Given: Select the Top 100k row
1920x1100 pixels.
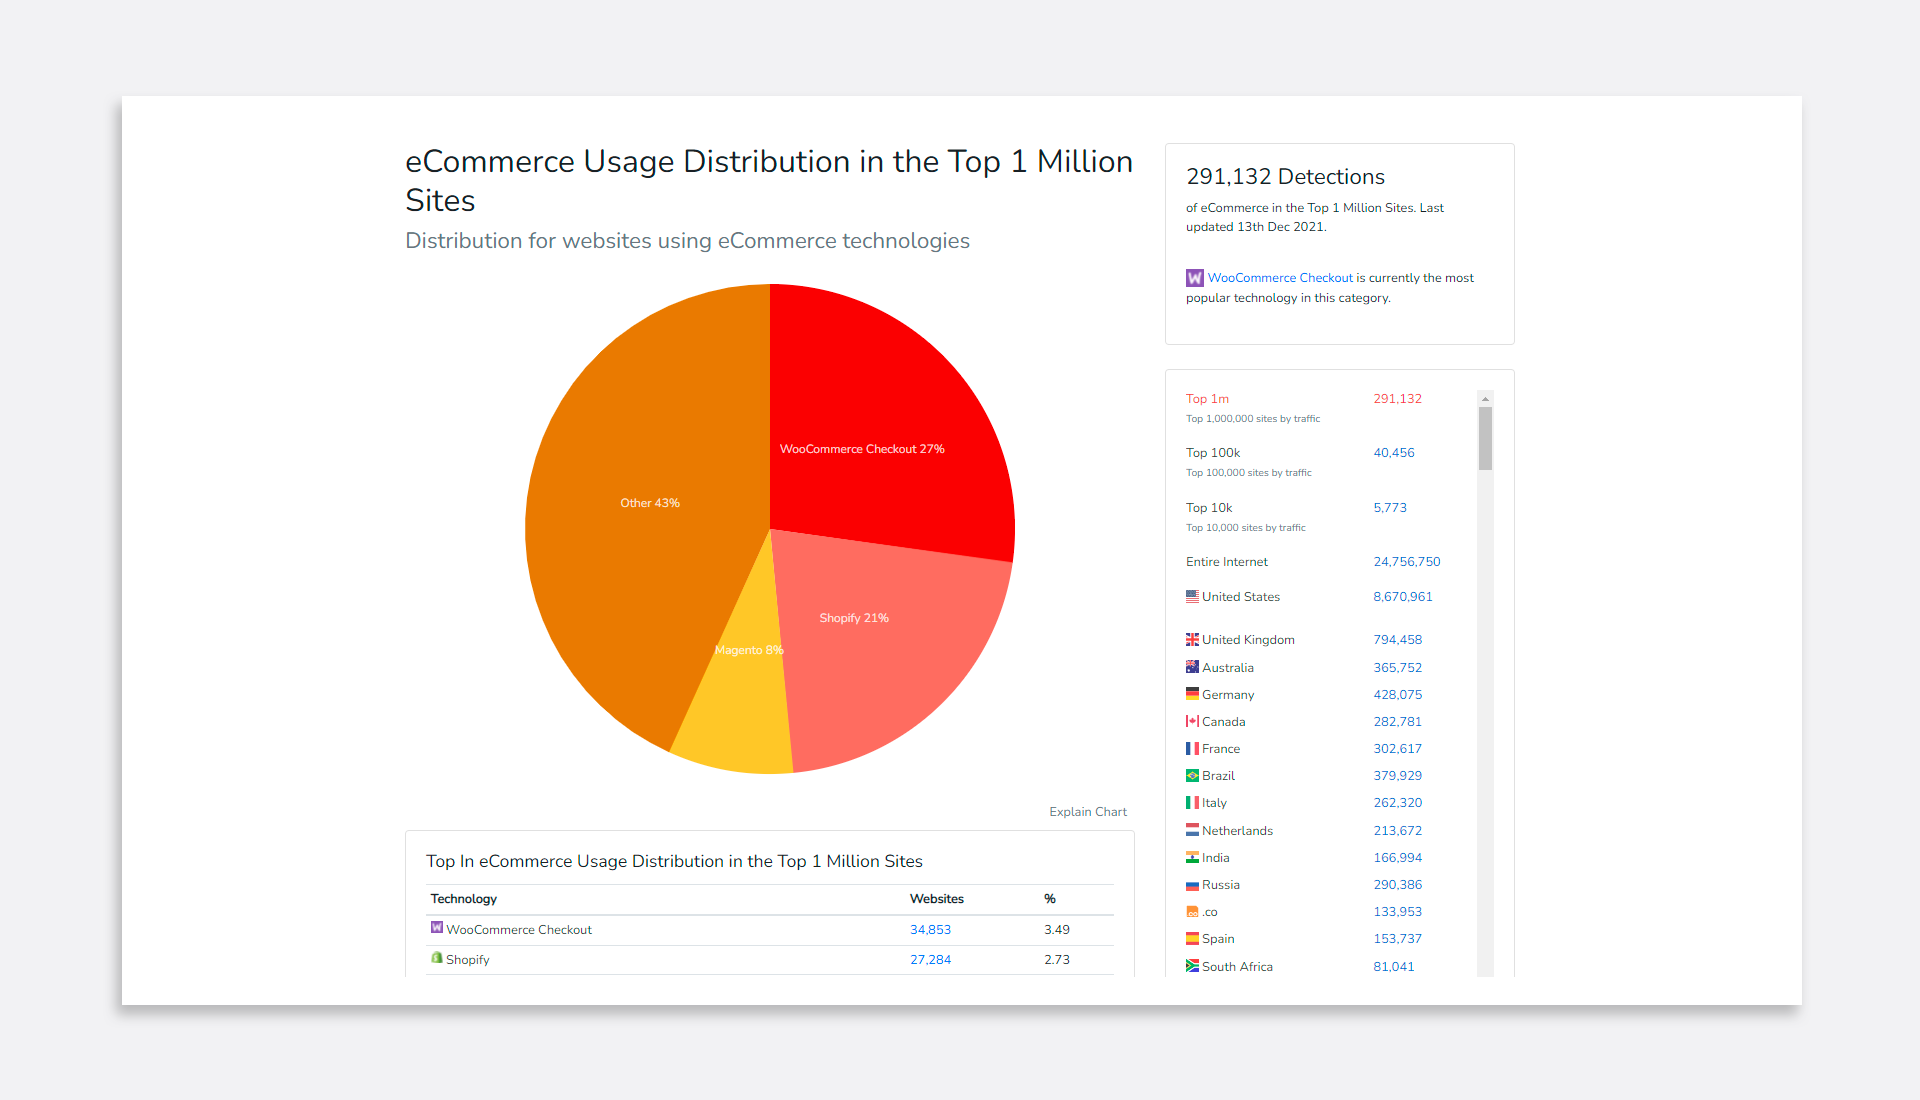Looking at the screenshot, I should coord(1212,453).
